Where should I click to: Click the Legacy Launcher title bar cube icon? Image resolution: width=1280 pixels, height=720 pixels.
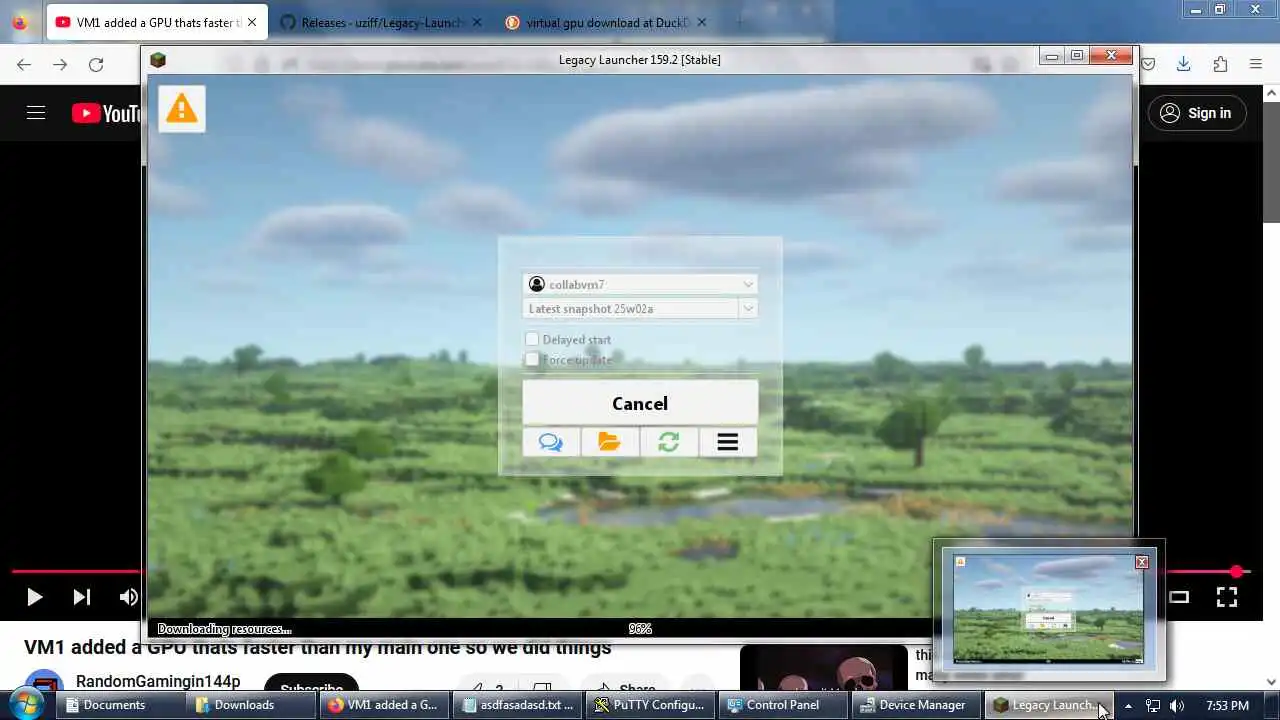coord(157,59)
